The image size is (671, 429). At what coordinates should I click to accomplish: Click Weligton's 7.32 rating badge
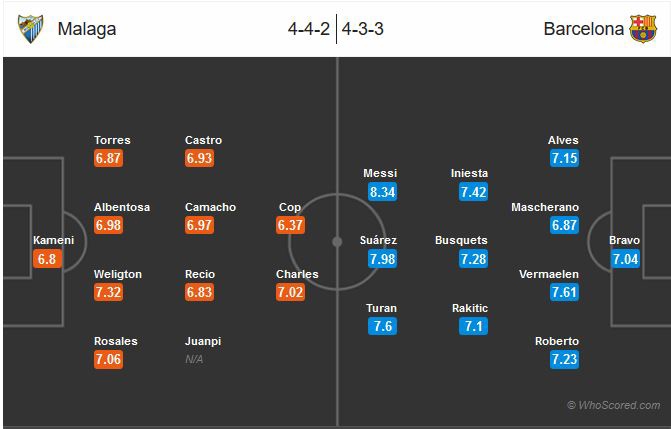(x=108, y=292)
